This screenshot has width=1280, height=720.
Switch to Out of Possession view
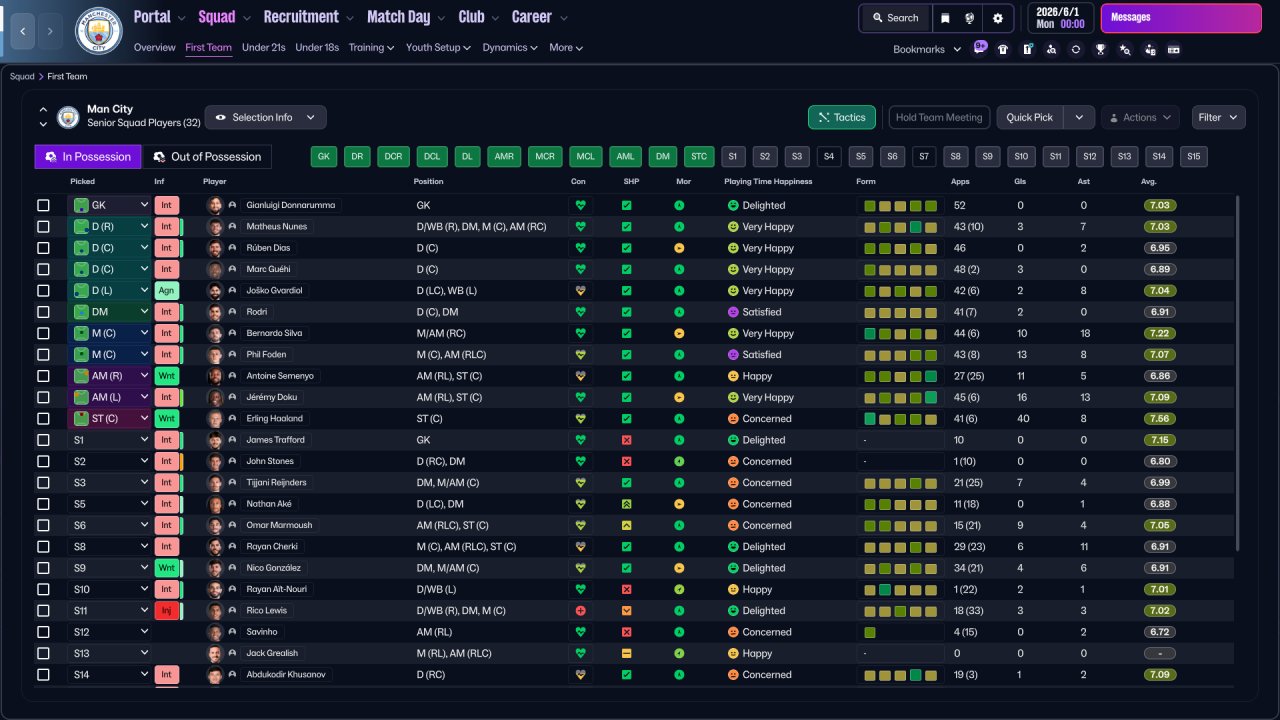point(207,156)
